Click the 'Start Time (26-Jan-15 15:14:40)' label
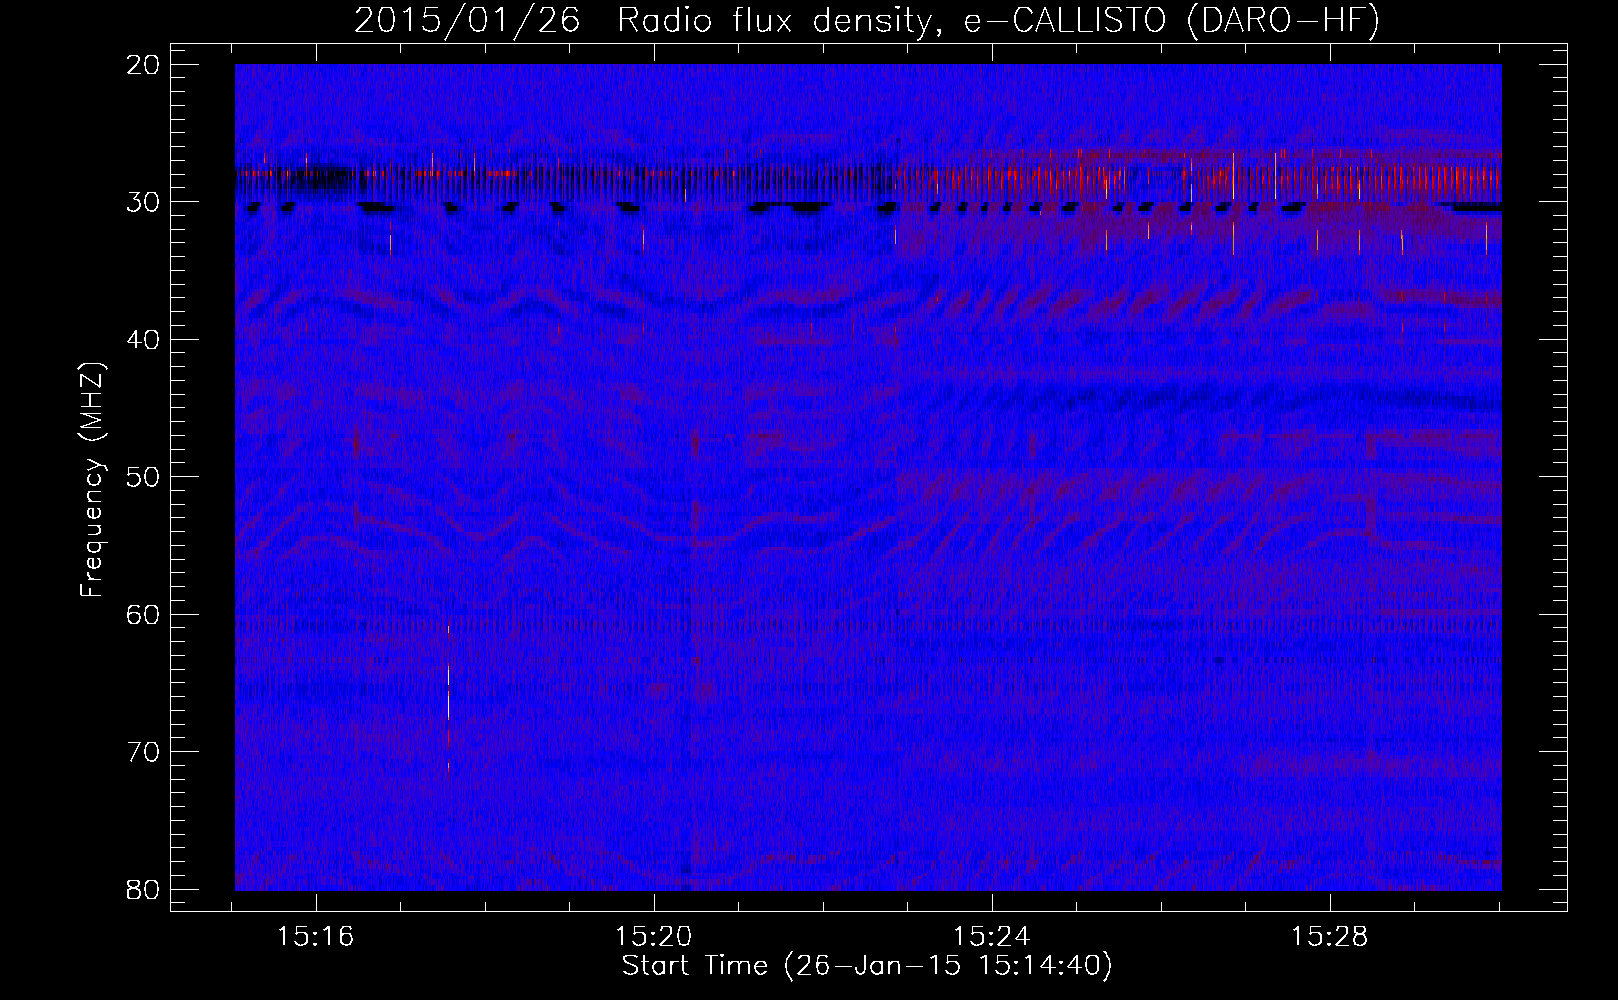The width and height of the screenshot is (1618, 1000). pyautogui.click(x=867, y=966)
